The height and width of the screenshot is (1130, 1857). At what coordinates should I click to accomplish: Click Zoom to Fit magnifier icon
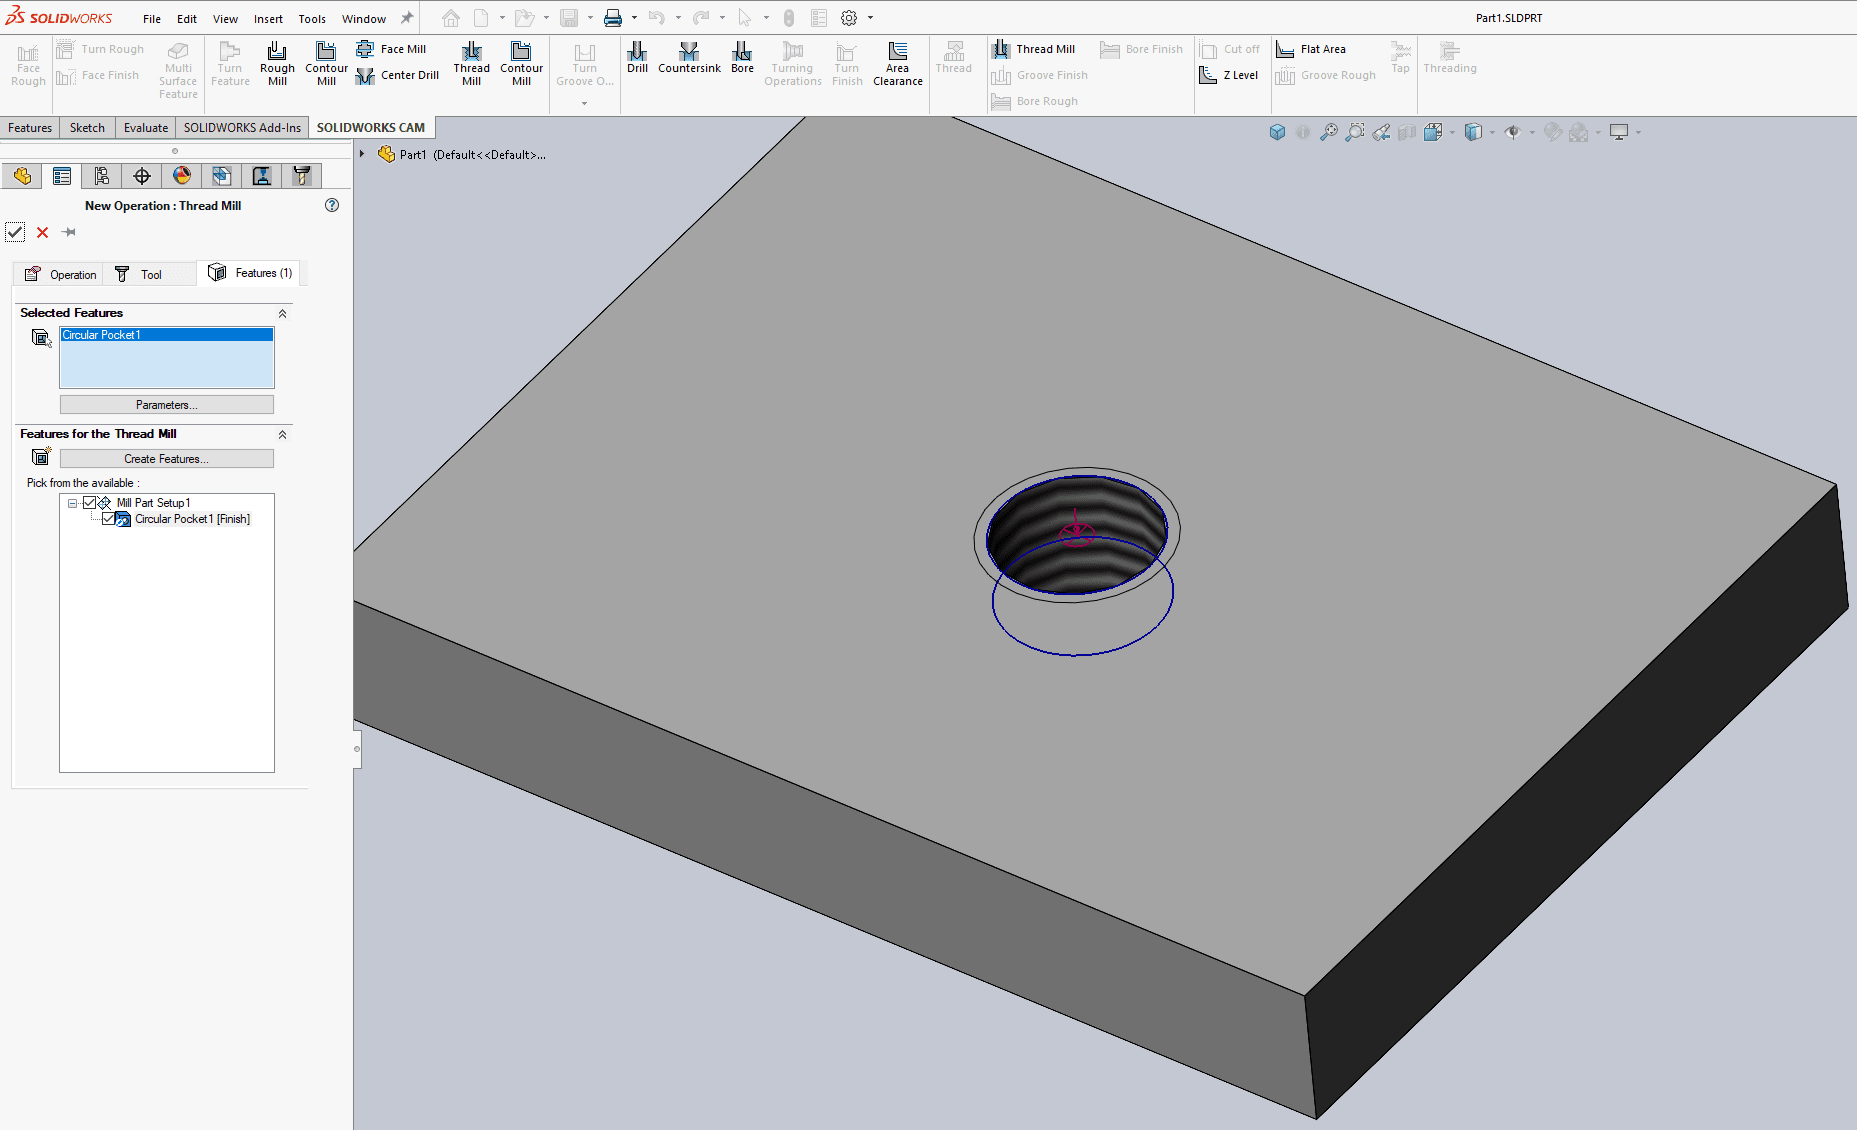[1328, 132]
